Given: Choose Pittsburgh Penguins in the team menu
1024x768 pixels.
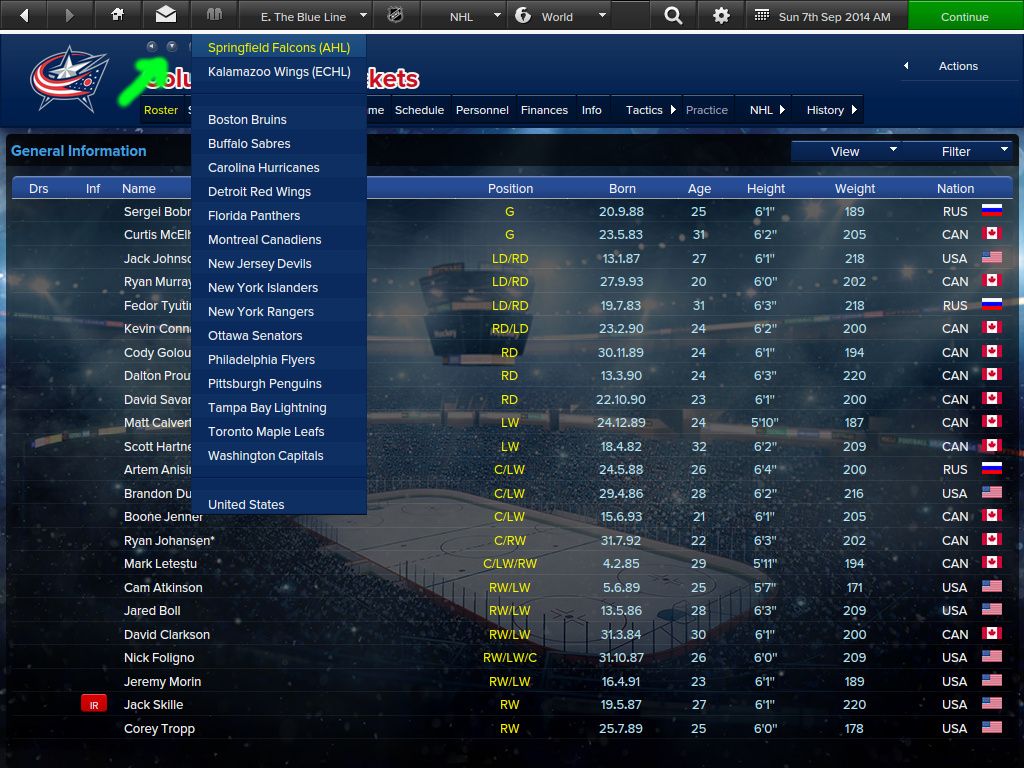Looking at the screenshot, I should [279, 384].
